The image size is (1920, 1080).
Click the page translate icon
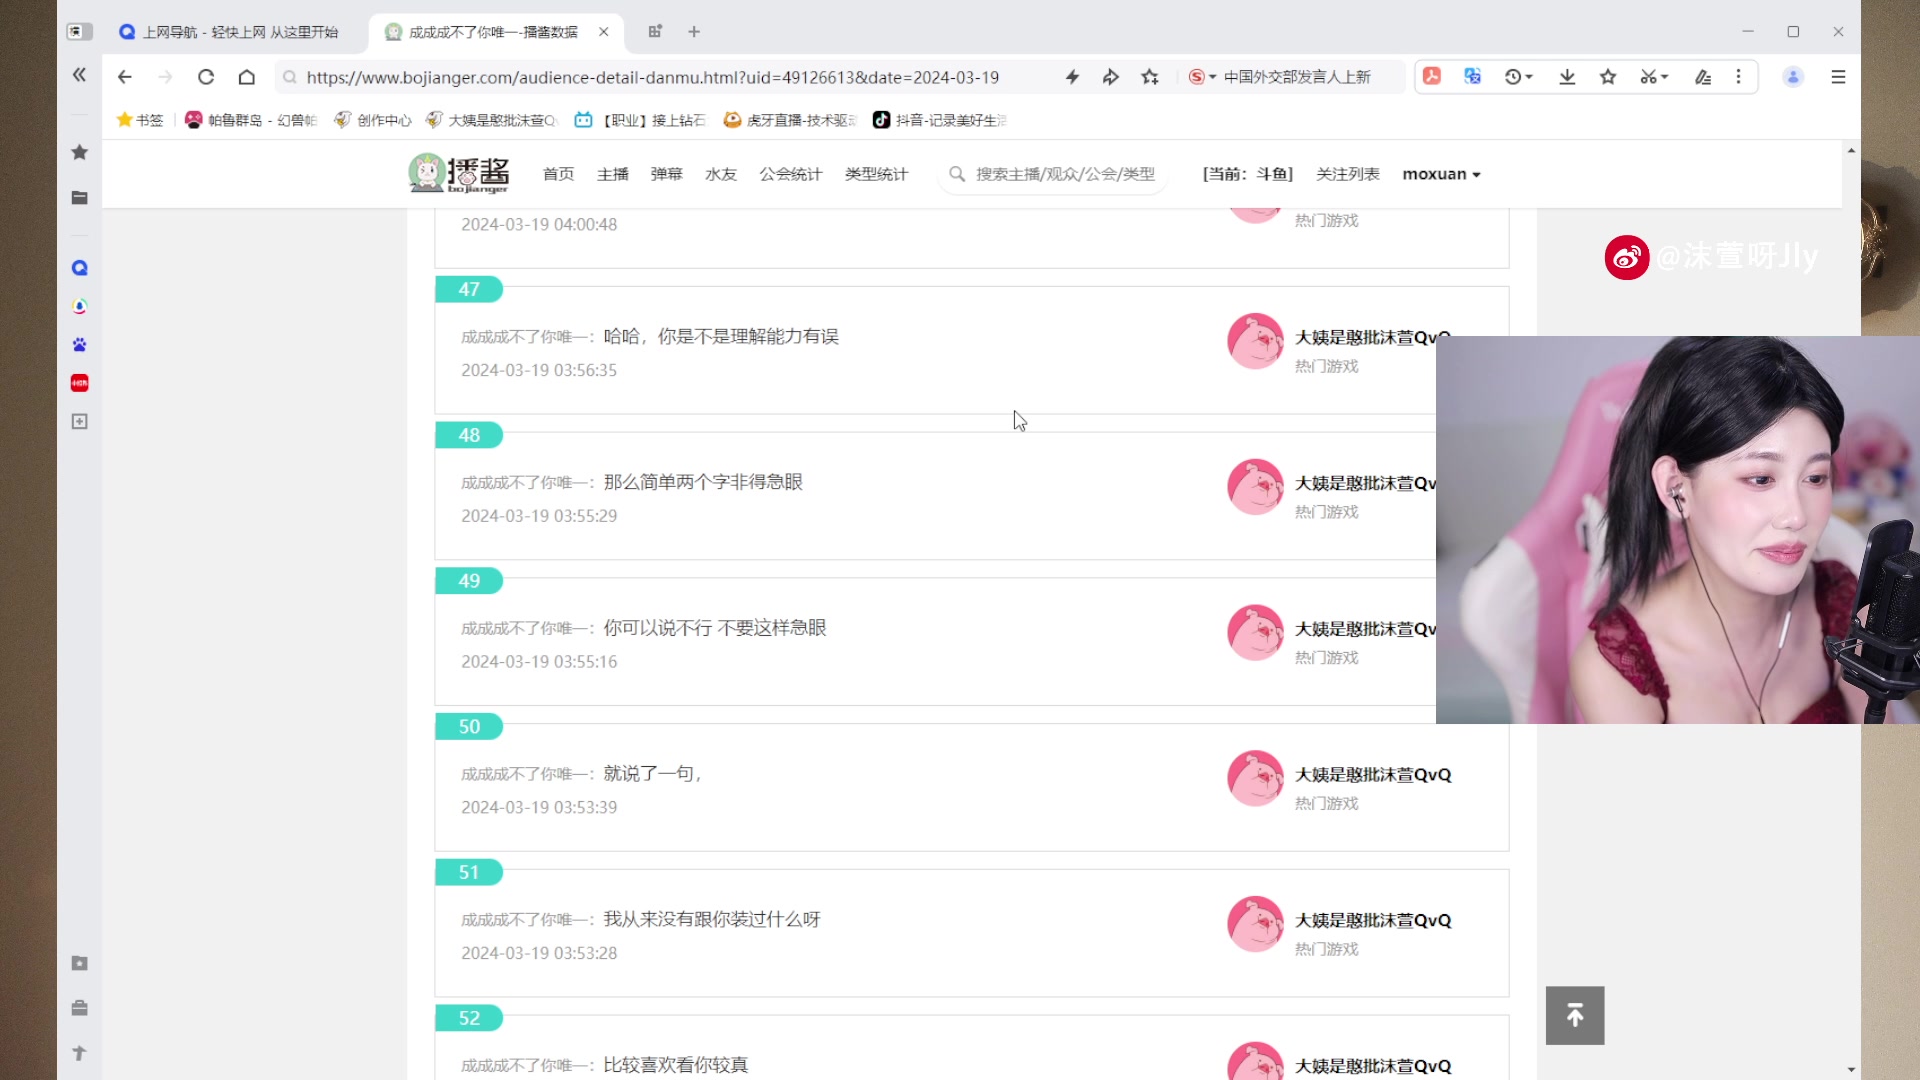coord(1472,77)
